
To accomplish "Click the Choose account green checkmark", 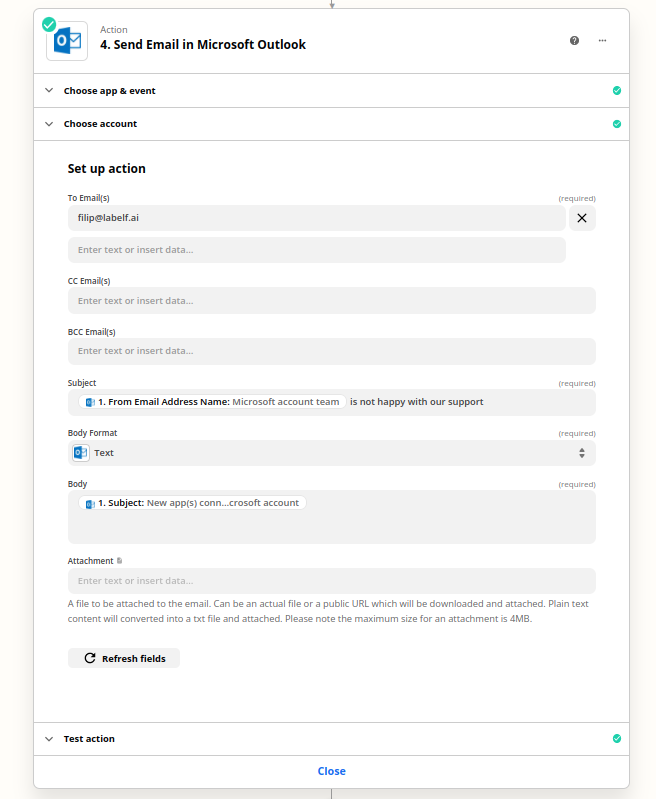I will tap(616, 124).
